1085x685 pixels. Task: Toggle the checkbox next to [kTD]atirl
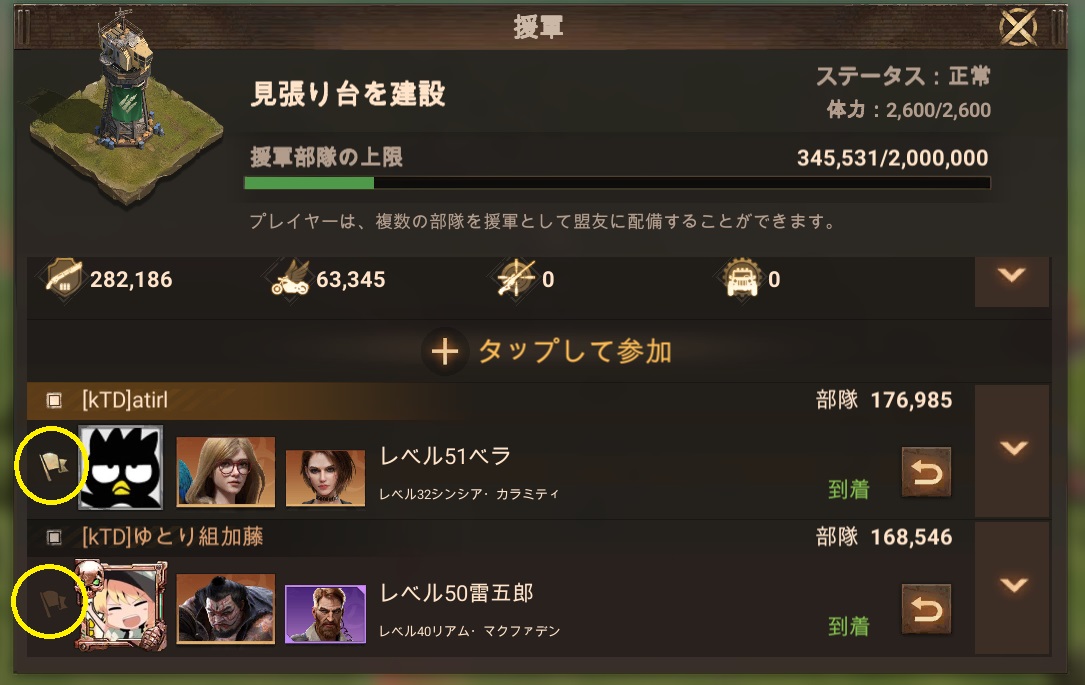pyautogui.click(x=54, y=401)
